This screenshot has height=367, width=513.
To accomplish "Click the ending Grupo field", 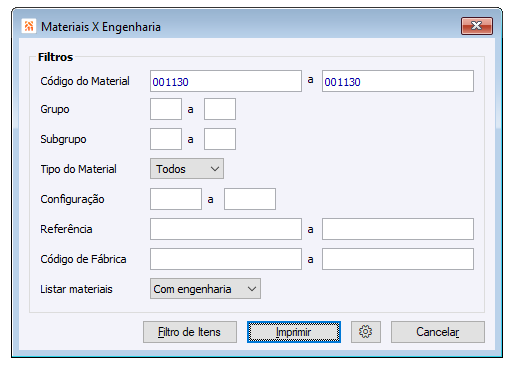I will [x=220, y=109].
